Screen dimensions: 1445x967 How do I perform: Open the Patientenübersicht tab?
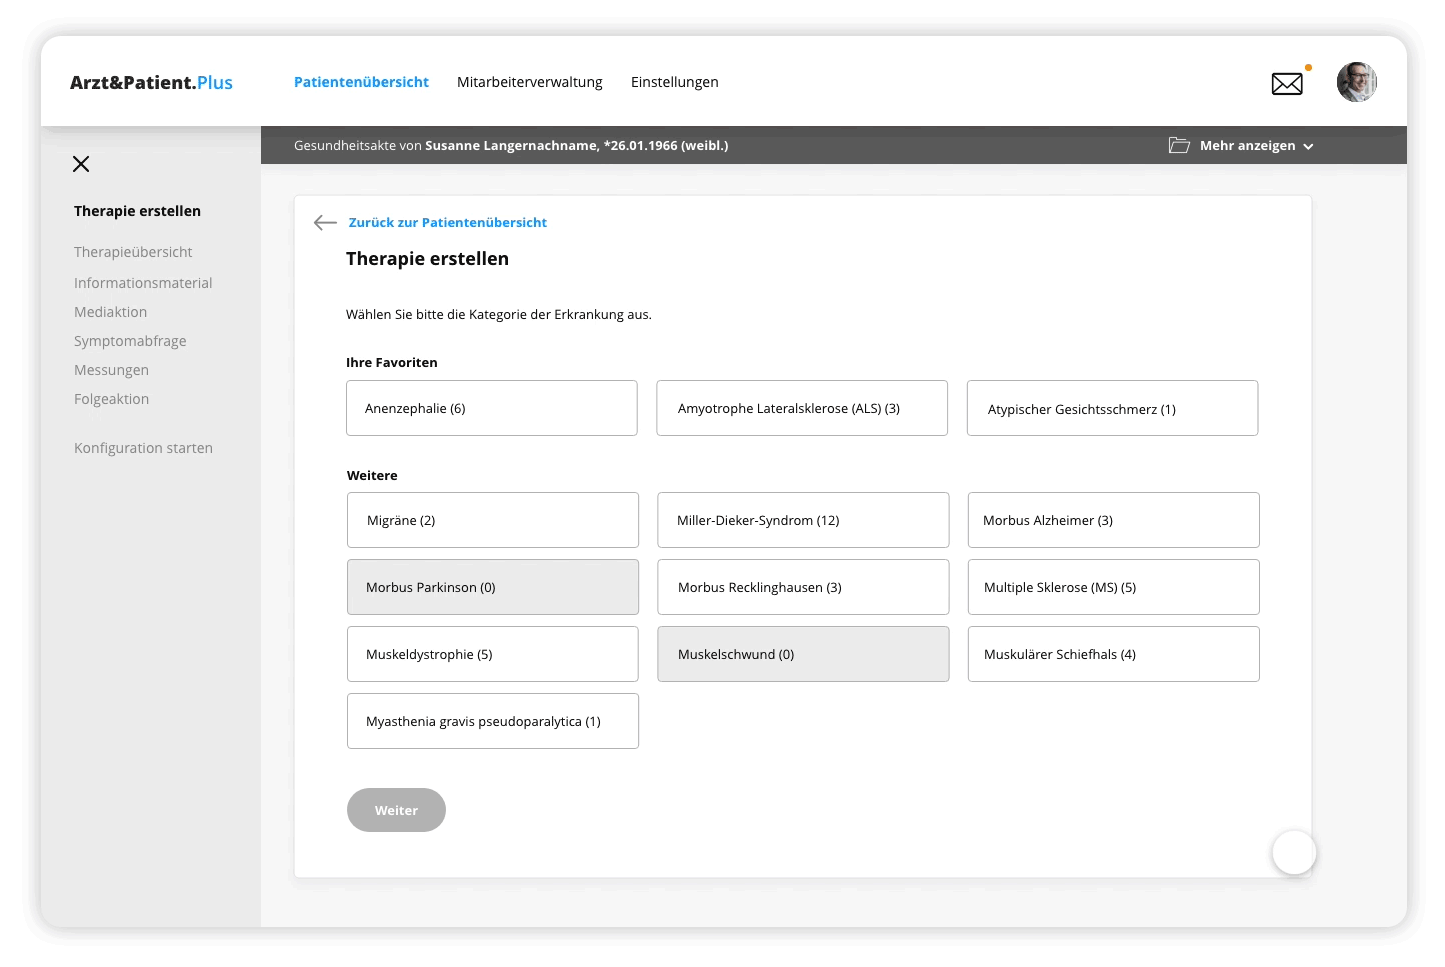(361, 82)
